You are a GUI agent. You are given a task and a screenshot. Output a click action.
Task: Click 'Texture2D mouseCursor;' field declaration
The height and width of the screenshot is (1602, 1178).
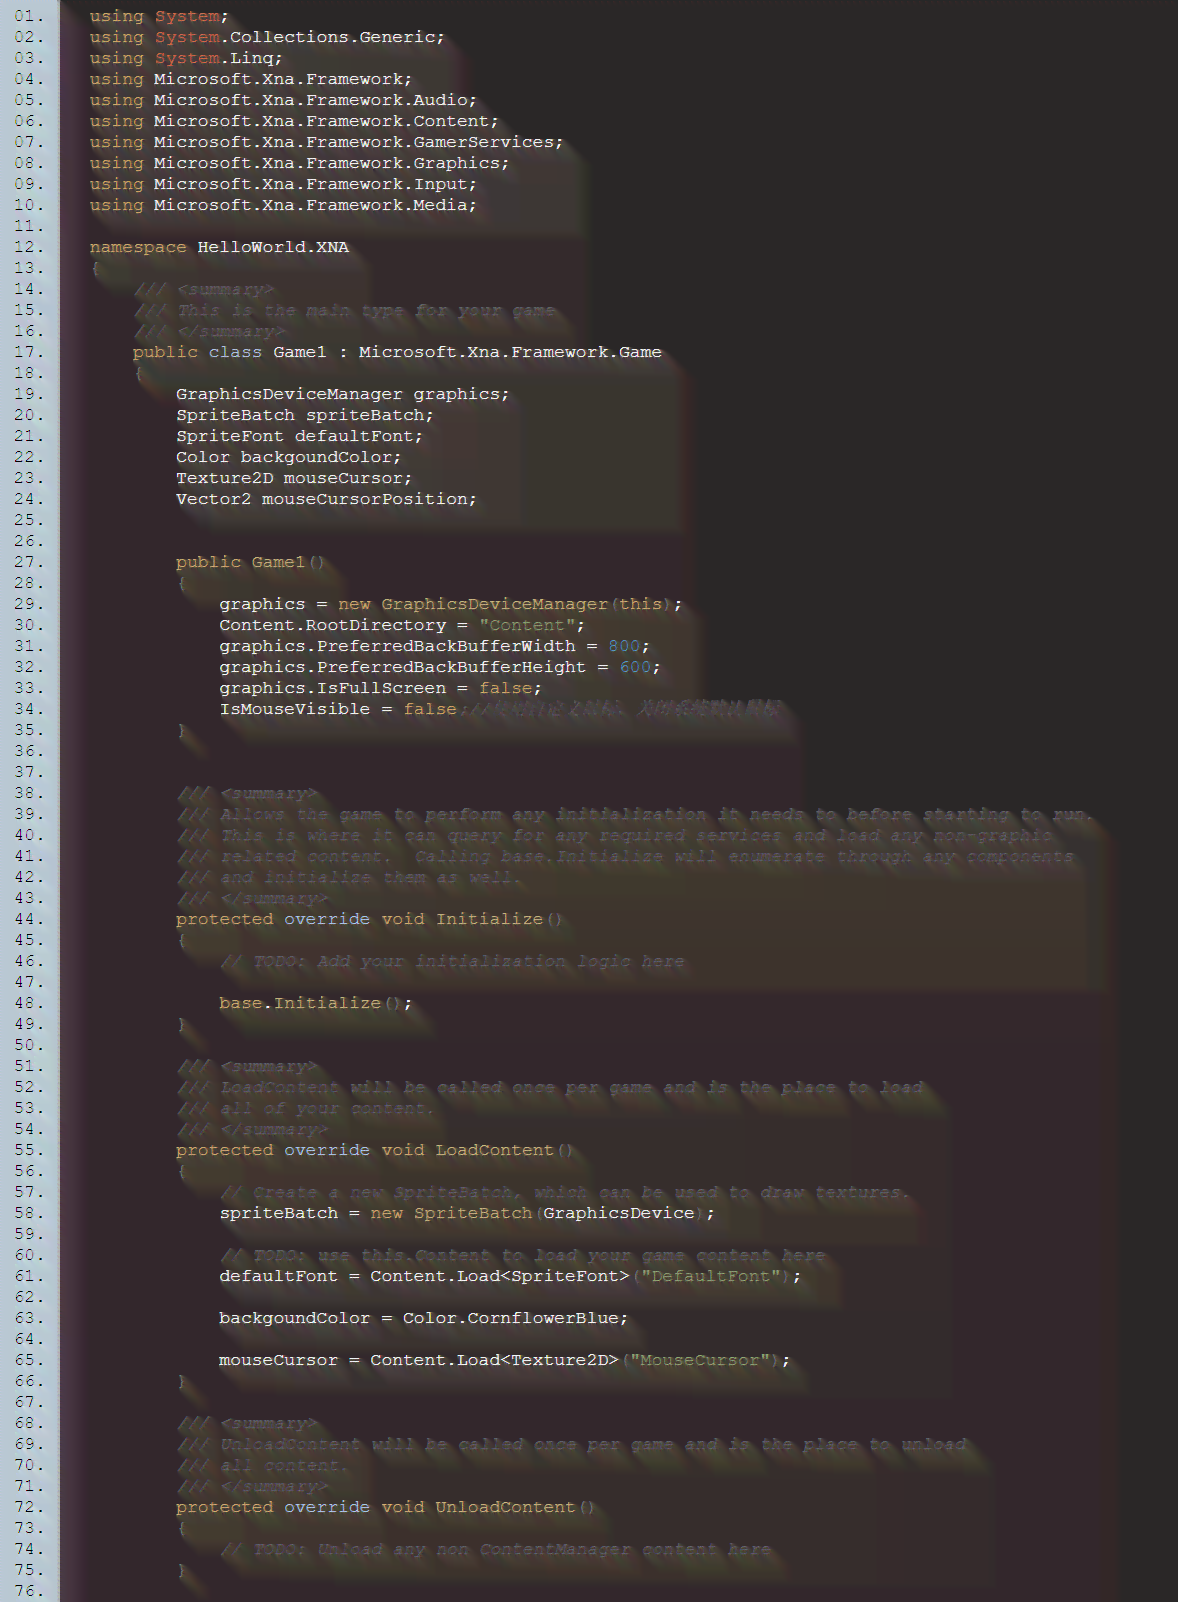coord(294,478)
